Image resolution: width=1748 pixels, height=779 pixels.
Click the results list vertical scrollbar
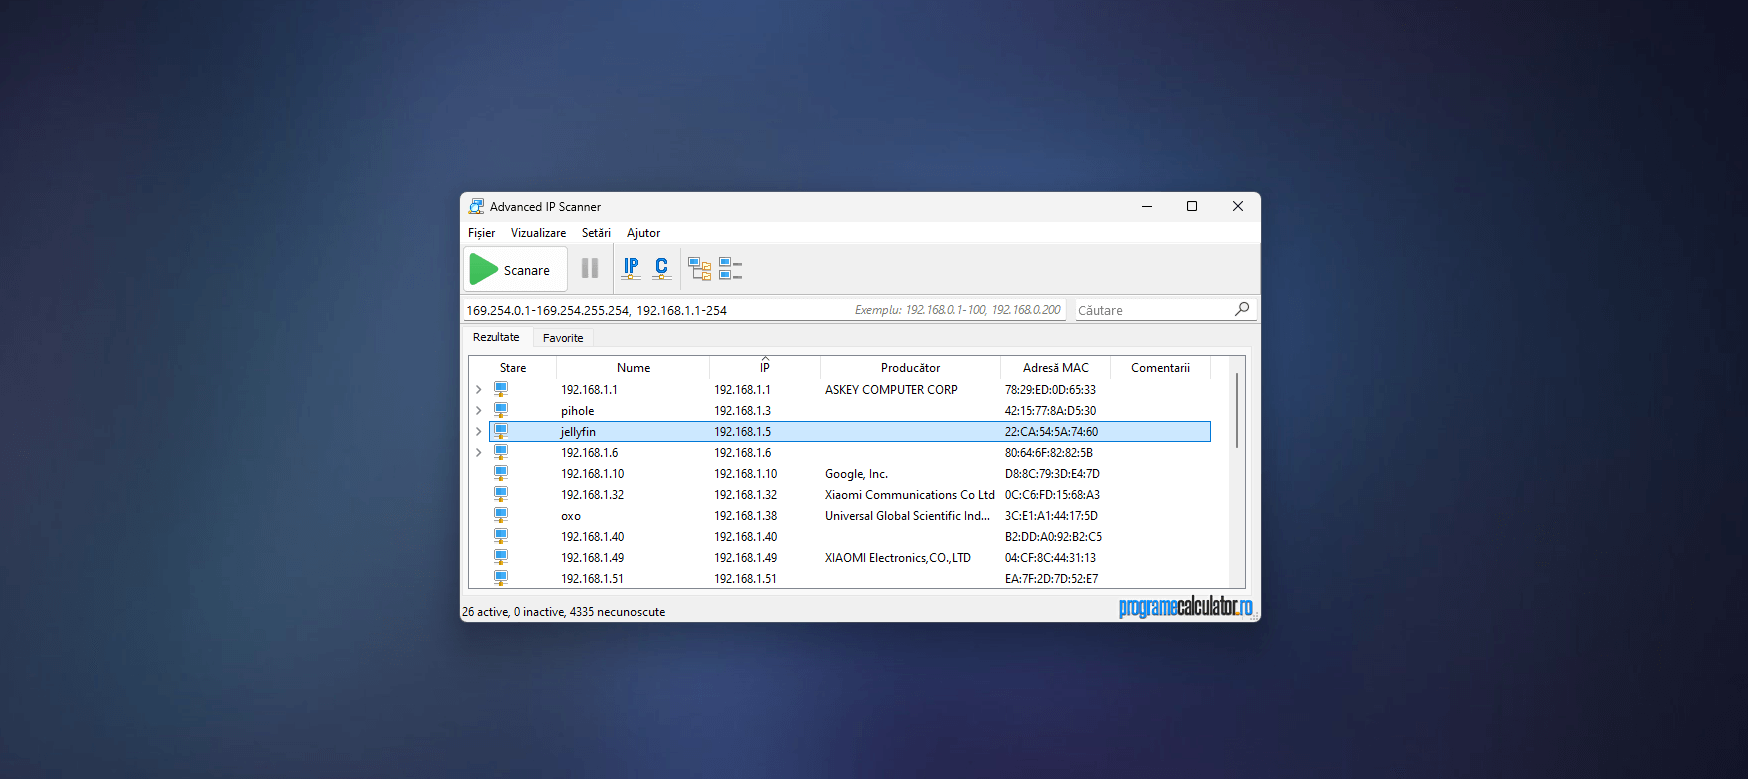pyautogui.click(x=1237, y=410)
